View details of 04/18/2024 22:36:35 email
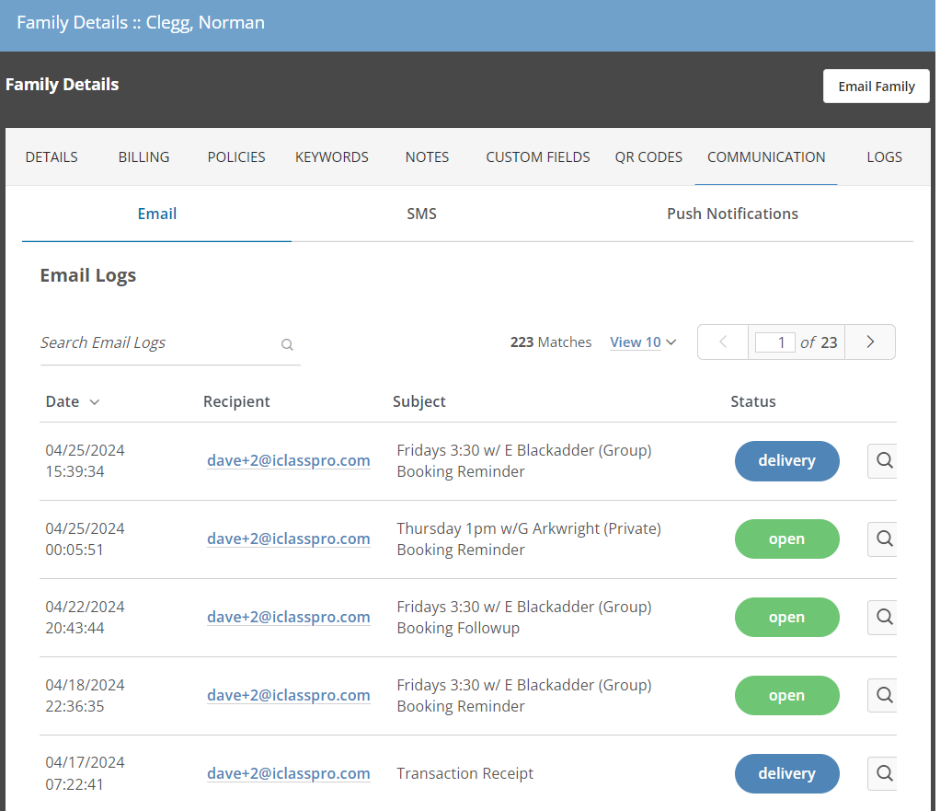The image size is (936, 811). pos(883,695)
